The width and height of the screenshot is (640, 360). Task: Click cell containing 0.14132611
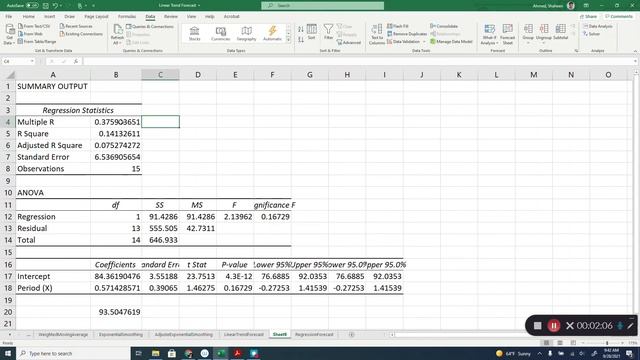pos(116,133)
